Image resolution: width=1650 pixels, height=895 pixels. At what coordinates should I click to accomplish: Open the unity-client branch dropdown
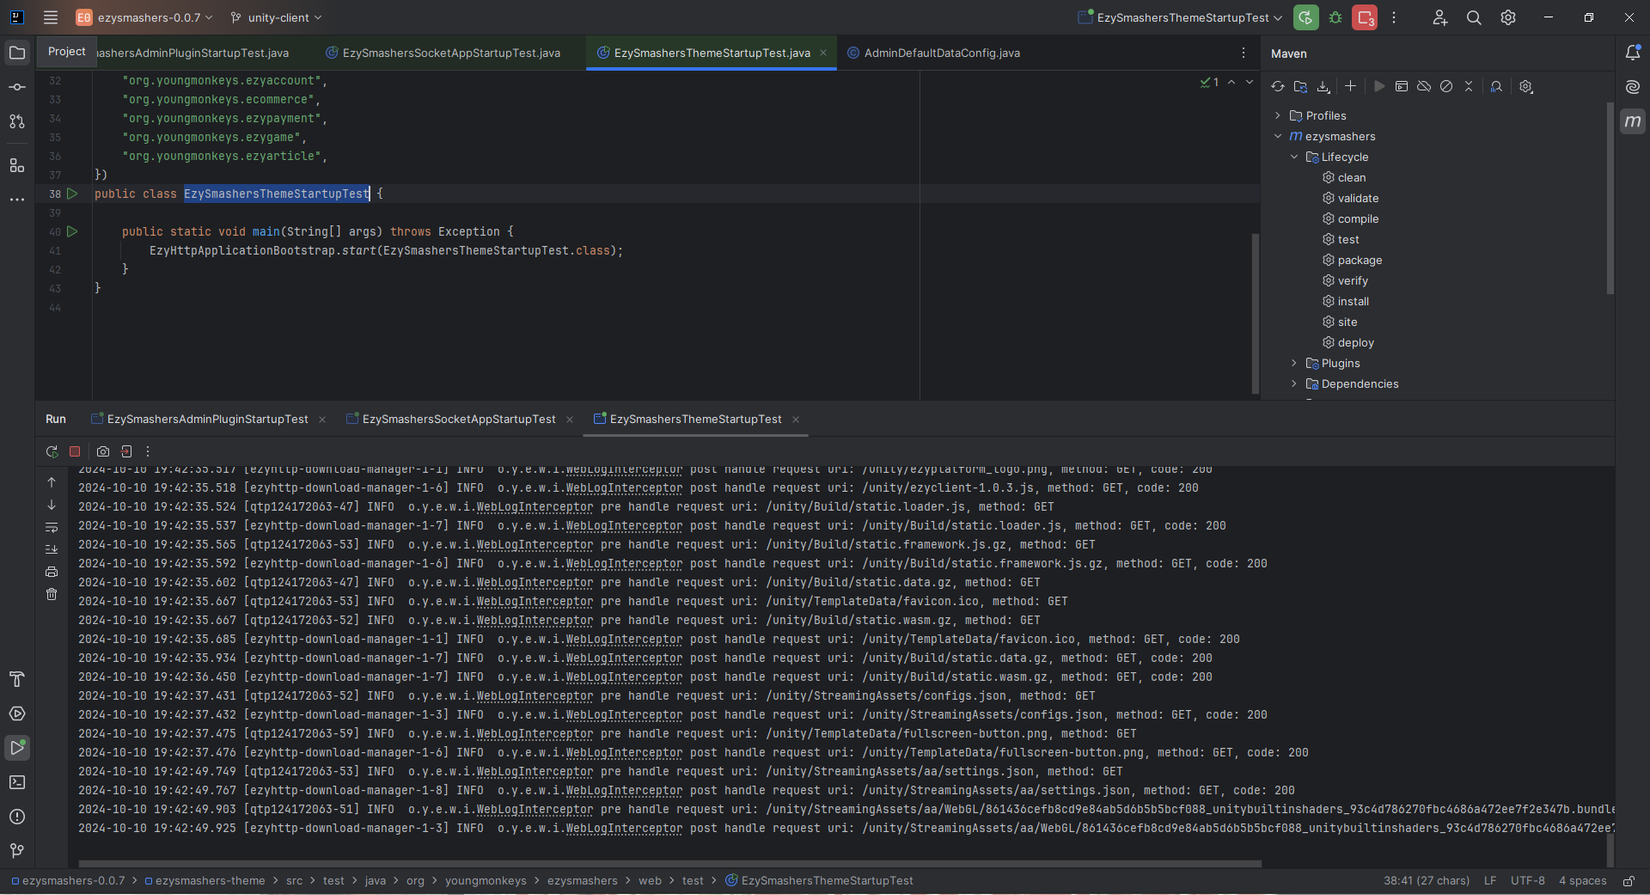click(x=277, y=18)
